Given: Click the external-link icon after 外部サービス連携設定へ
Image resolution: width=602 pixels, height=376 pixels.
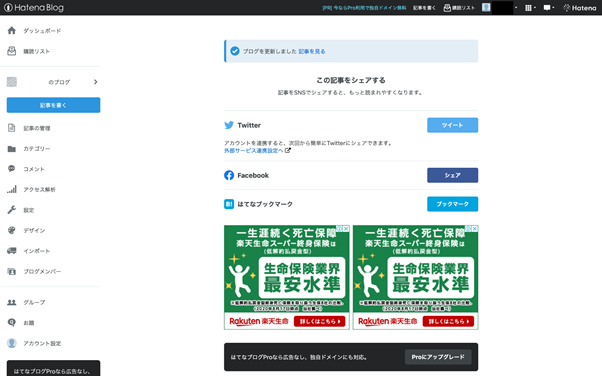Looking at the screenshot, I should coord(288,151).
